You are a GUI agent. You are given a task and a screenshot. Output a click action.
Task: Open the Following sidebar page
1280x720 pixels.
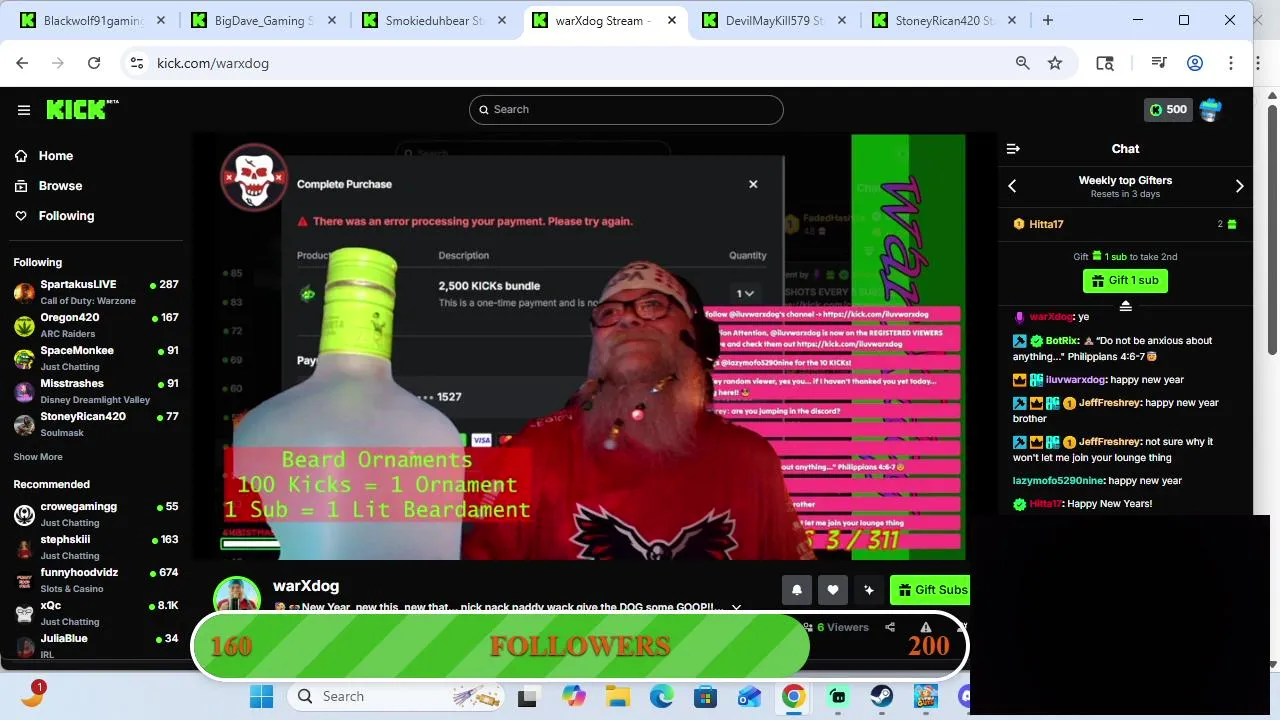(54, 216)
